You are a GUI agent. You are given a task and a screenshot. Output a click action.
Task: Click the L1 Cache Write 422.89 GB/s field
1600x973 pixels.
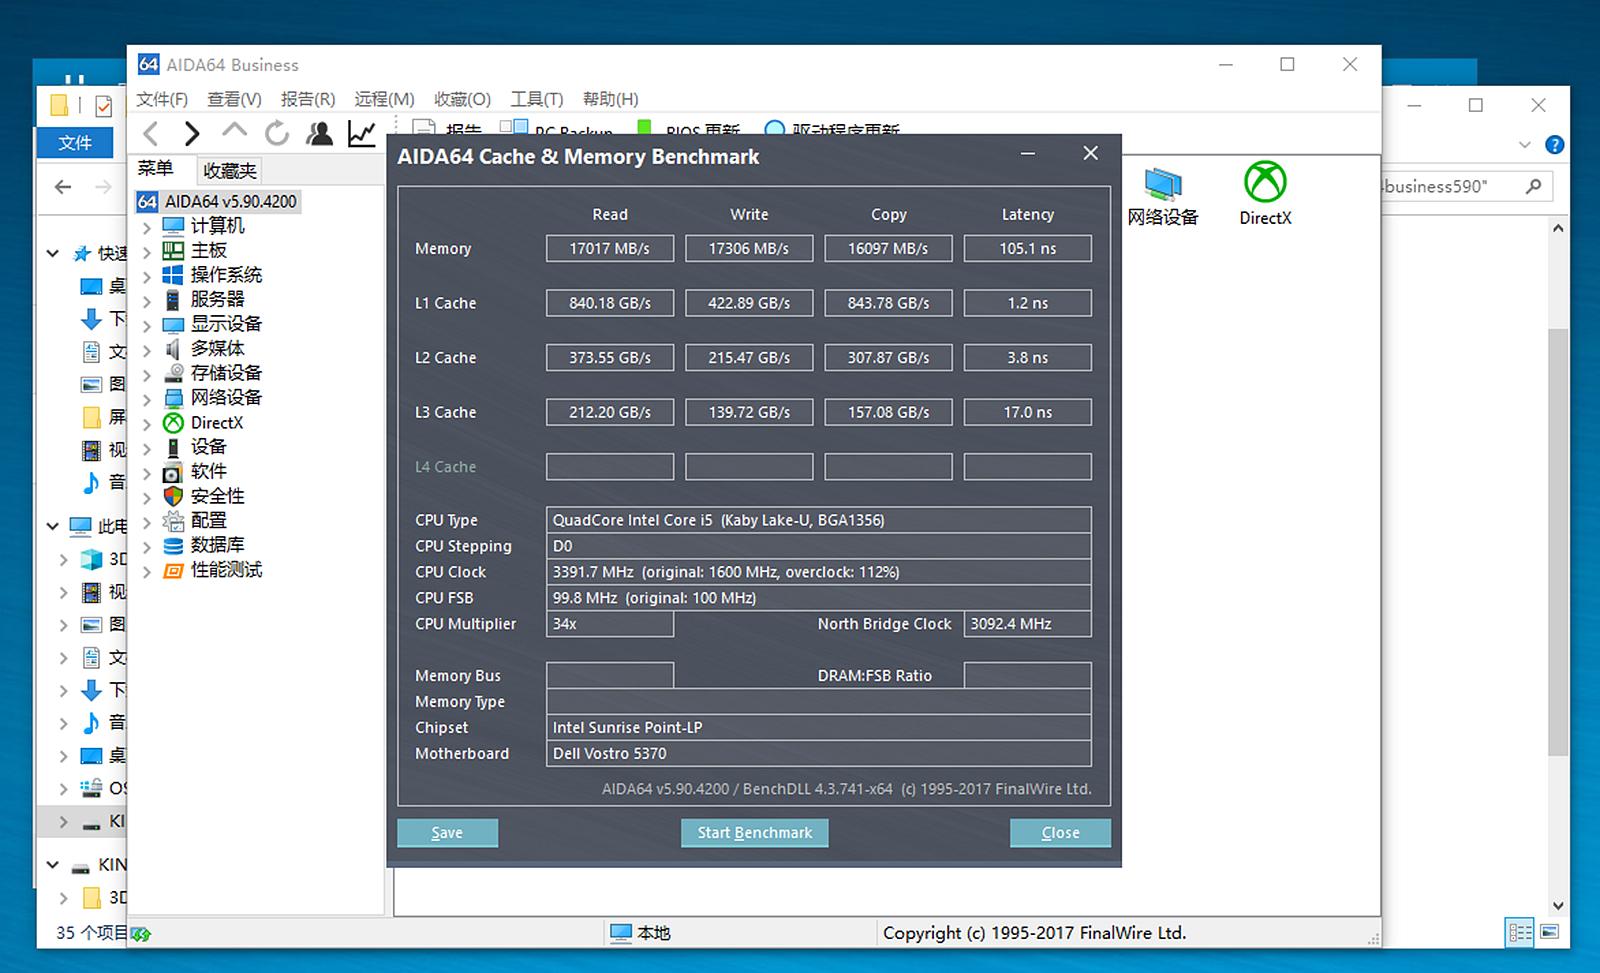749,303
